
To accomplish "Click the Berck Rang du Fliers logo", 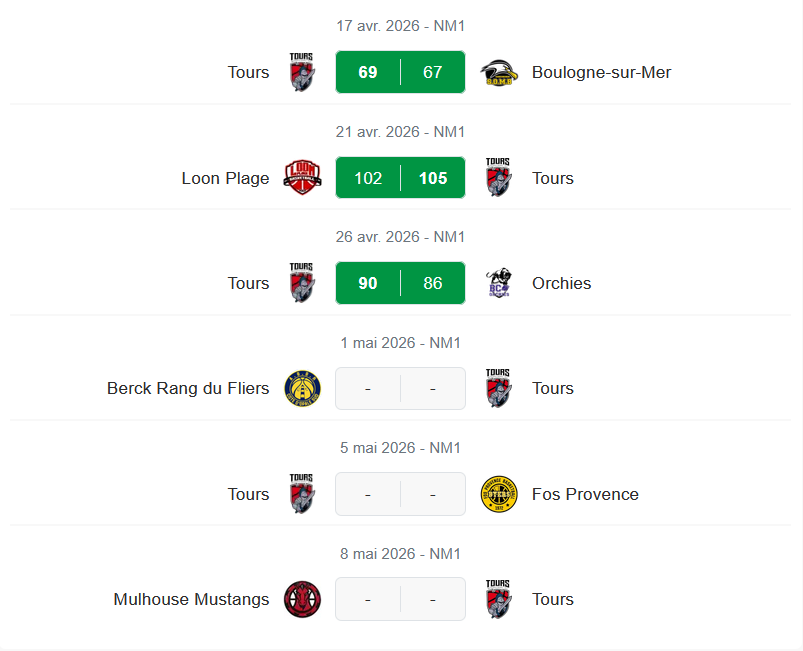I will click(302, 388).
